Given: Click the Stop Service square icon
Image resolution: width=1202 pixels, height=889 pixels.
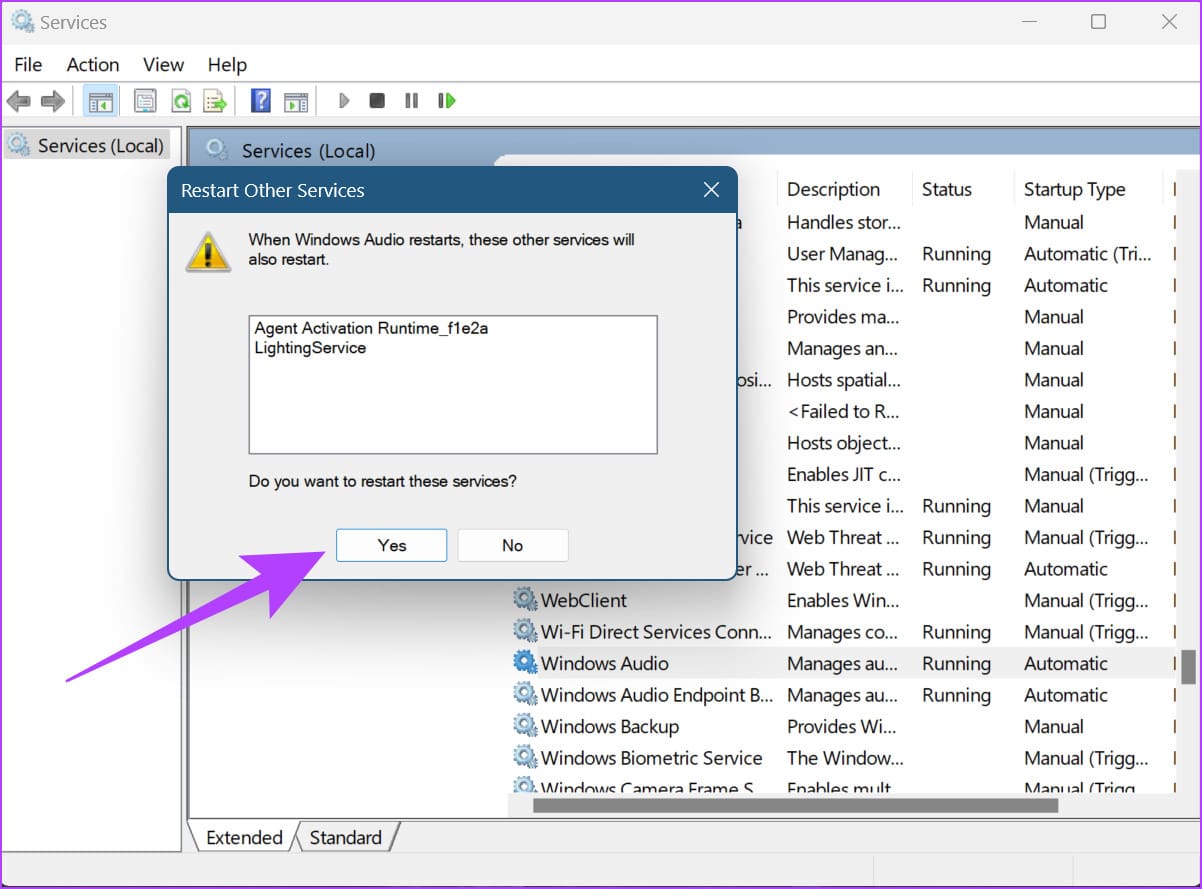Looking at the screenshot, I should pyautogui.click(x=377, y=101).
